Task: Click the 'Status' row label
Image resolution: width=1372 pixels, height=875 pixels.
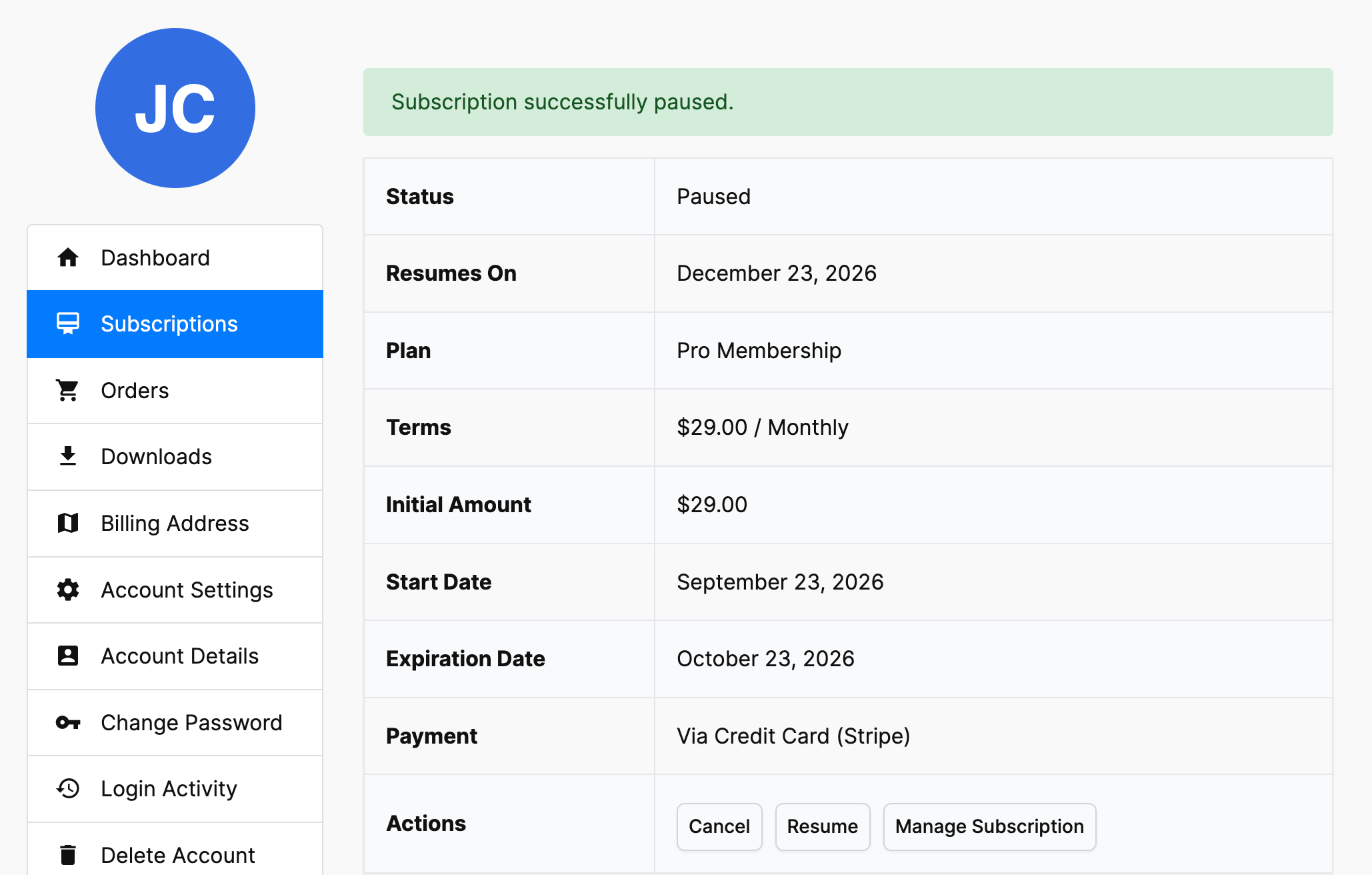Action: point(420,197)
